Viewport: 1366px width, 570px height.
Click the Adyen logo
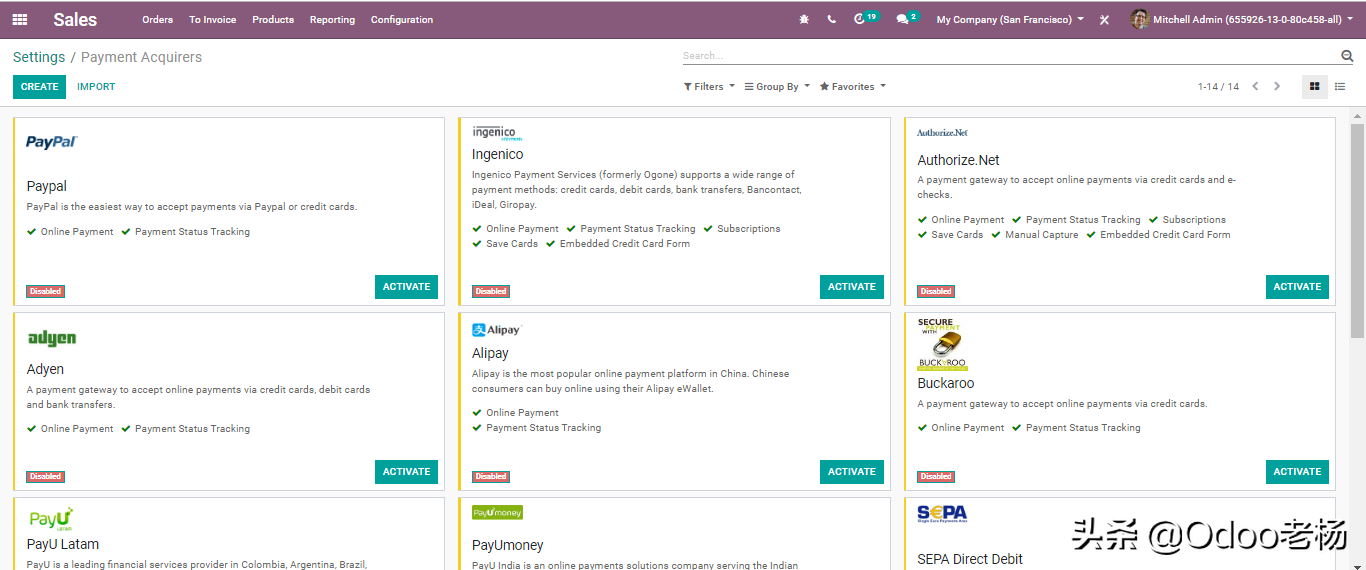pyautogui.click(x=52, y=338)
